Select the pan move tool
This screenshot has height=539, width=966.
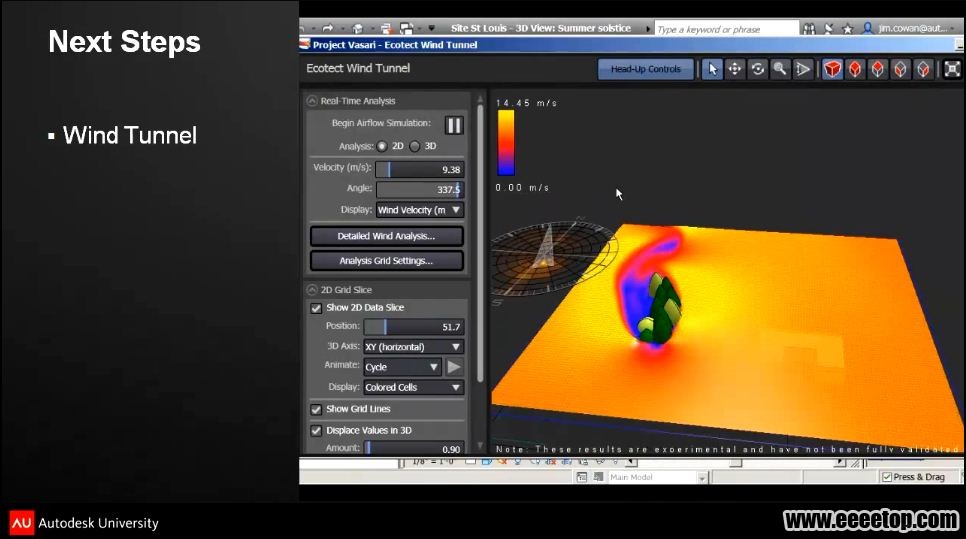734,69
